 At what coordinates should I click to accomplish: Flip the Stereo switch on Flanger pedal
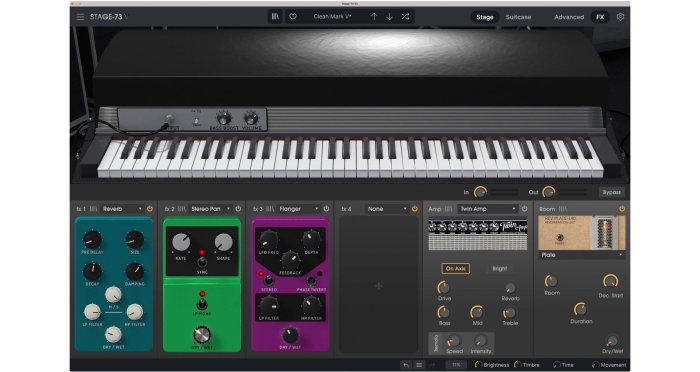[x=268, y=280]
